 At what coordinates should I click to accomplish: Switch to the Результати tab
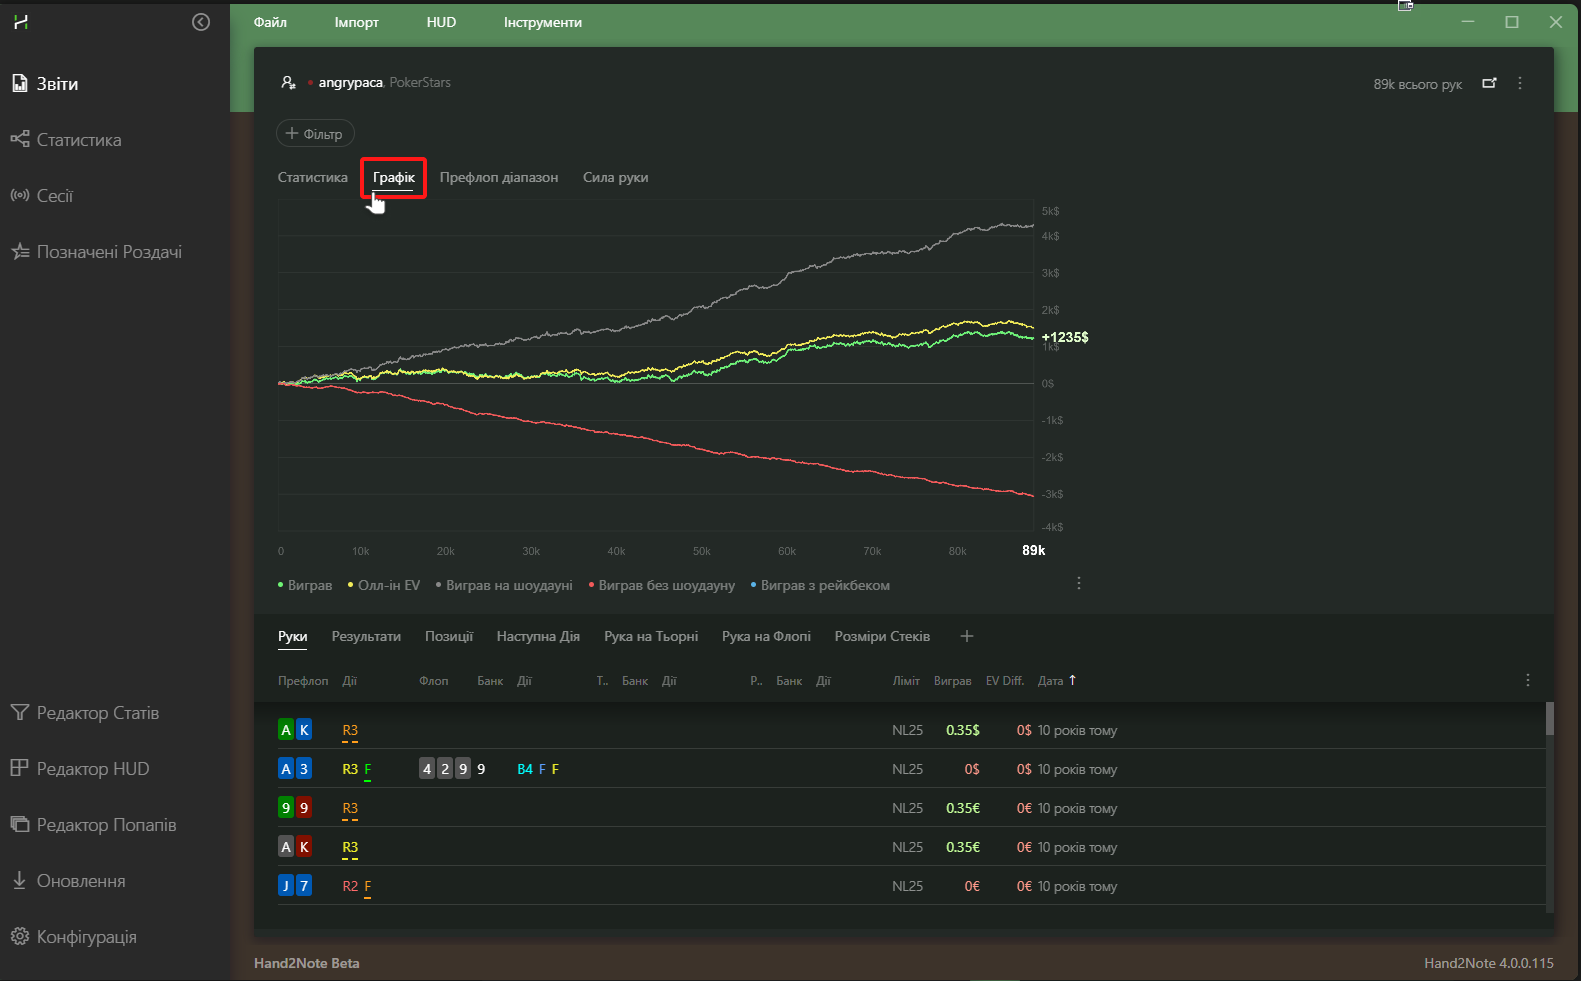pos(366,636)
